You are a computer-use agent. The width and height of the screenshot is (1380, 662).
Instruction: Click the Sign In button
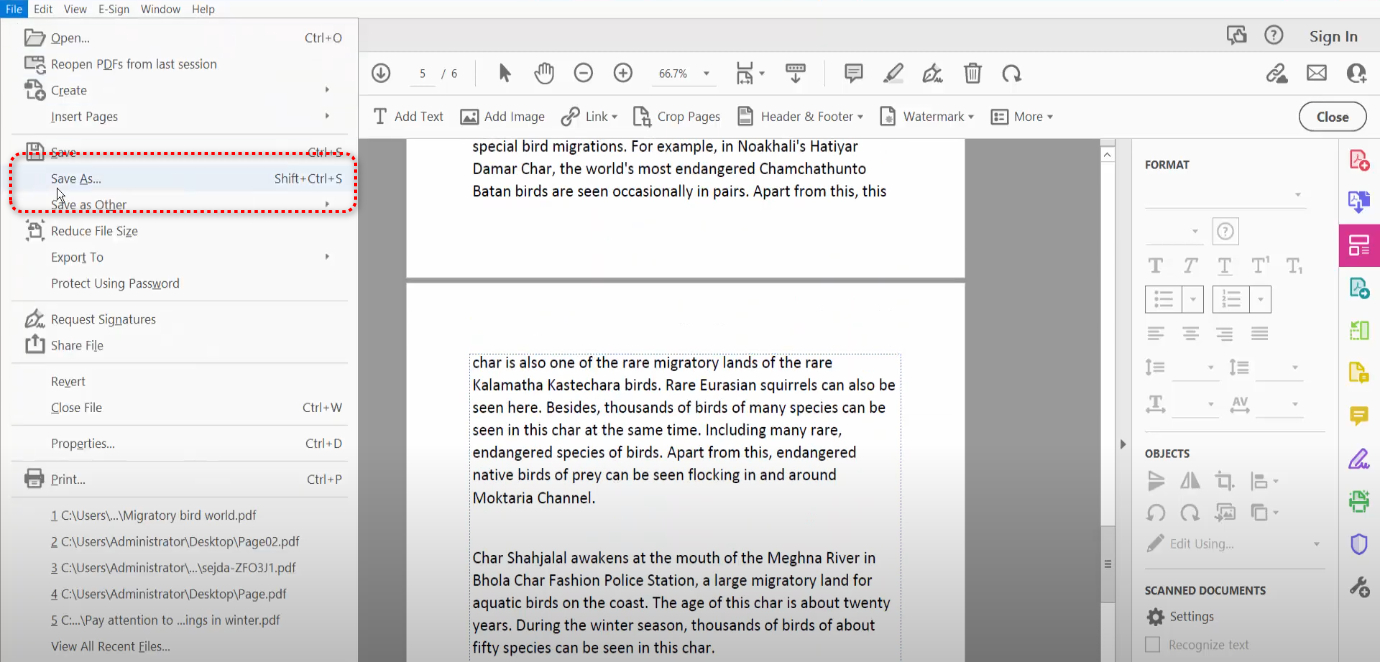tap(1333, 36)
